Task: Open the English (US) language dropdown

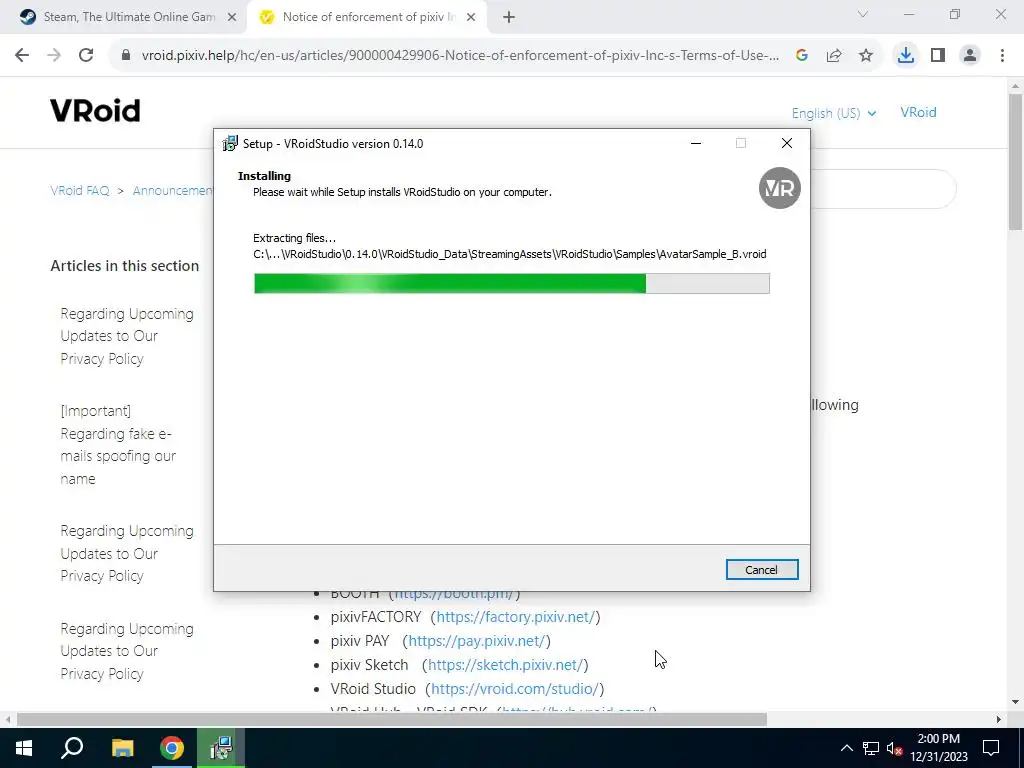Action: click(834, 113)
